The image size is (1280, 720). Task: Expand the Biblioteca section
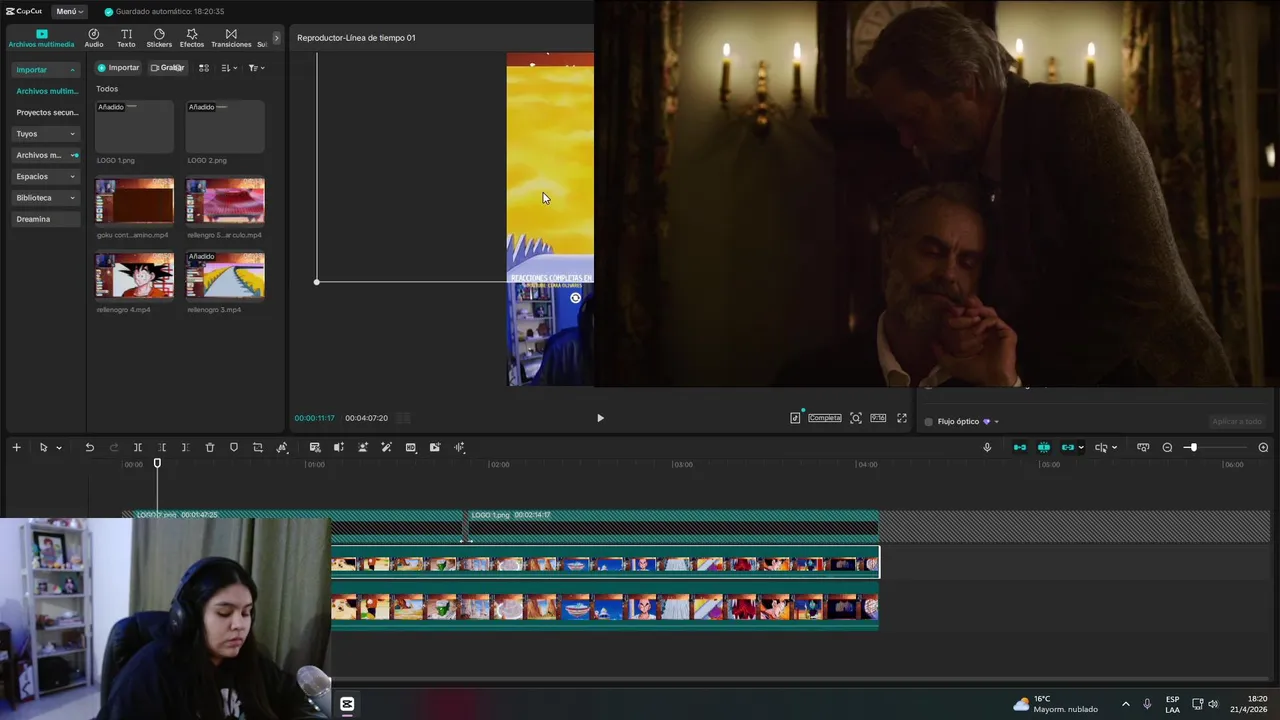45,198
